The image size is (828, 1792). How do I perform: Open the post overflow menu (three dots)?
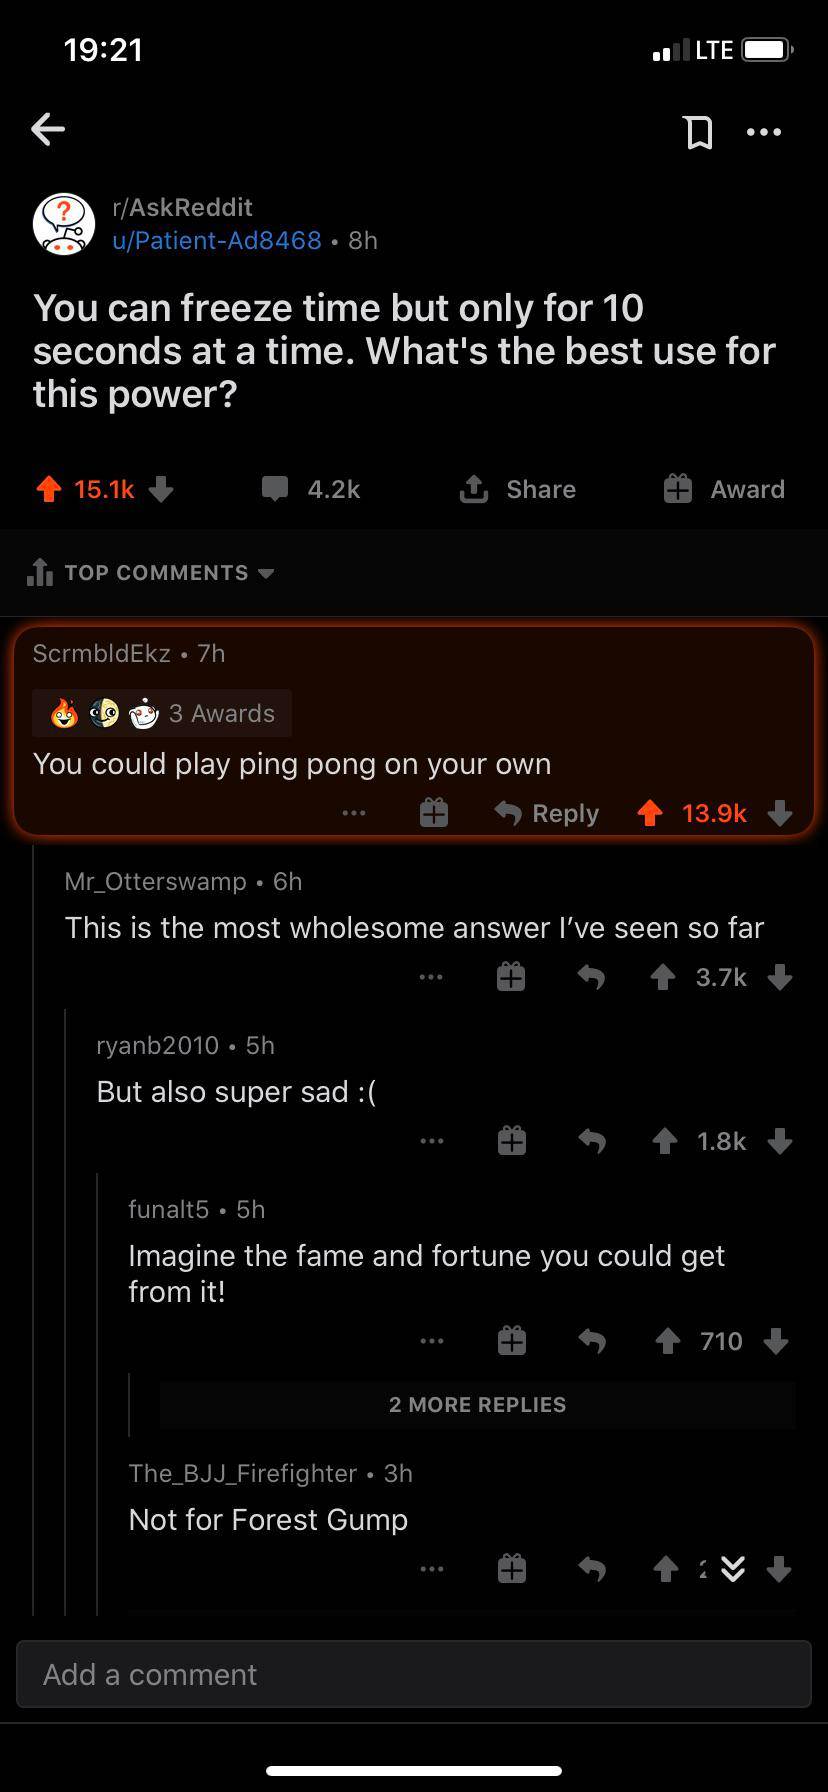pyautogui.click(x=764, y=131)
